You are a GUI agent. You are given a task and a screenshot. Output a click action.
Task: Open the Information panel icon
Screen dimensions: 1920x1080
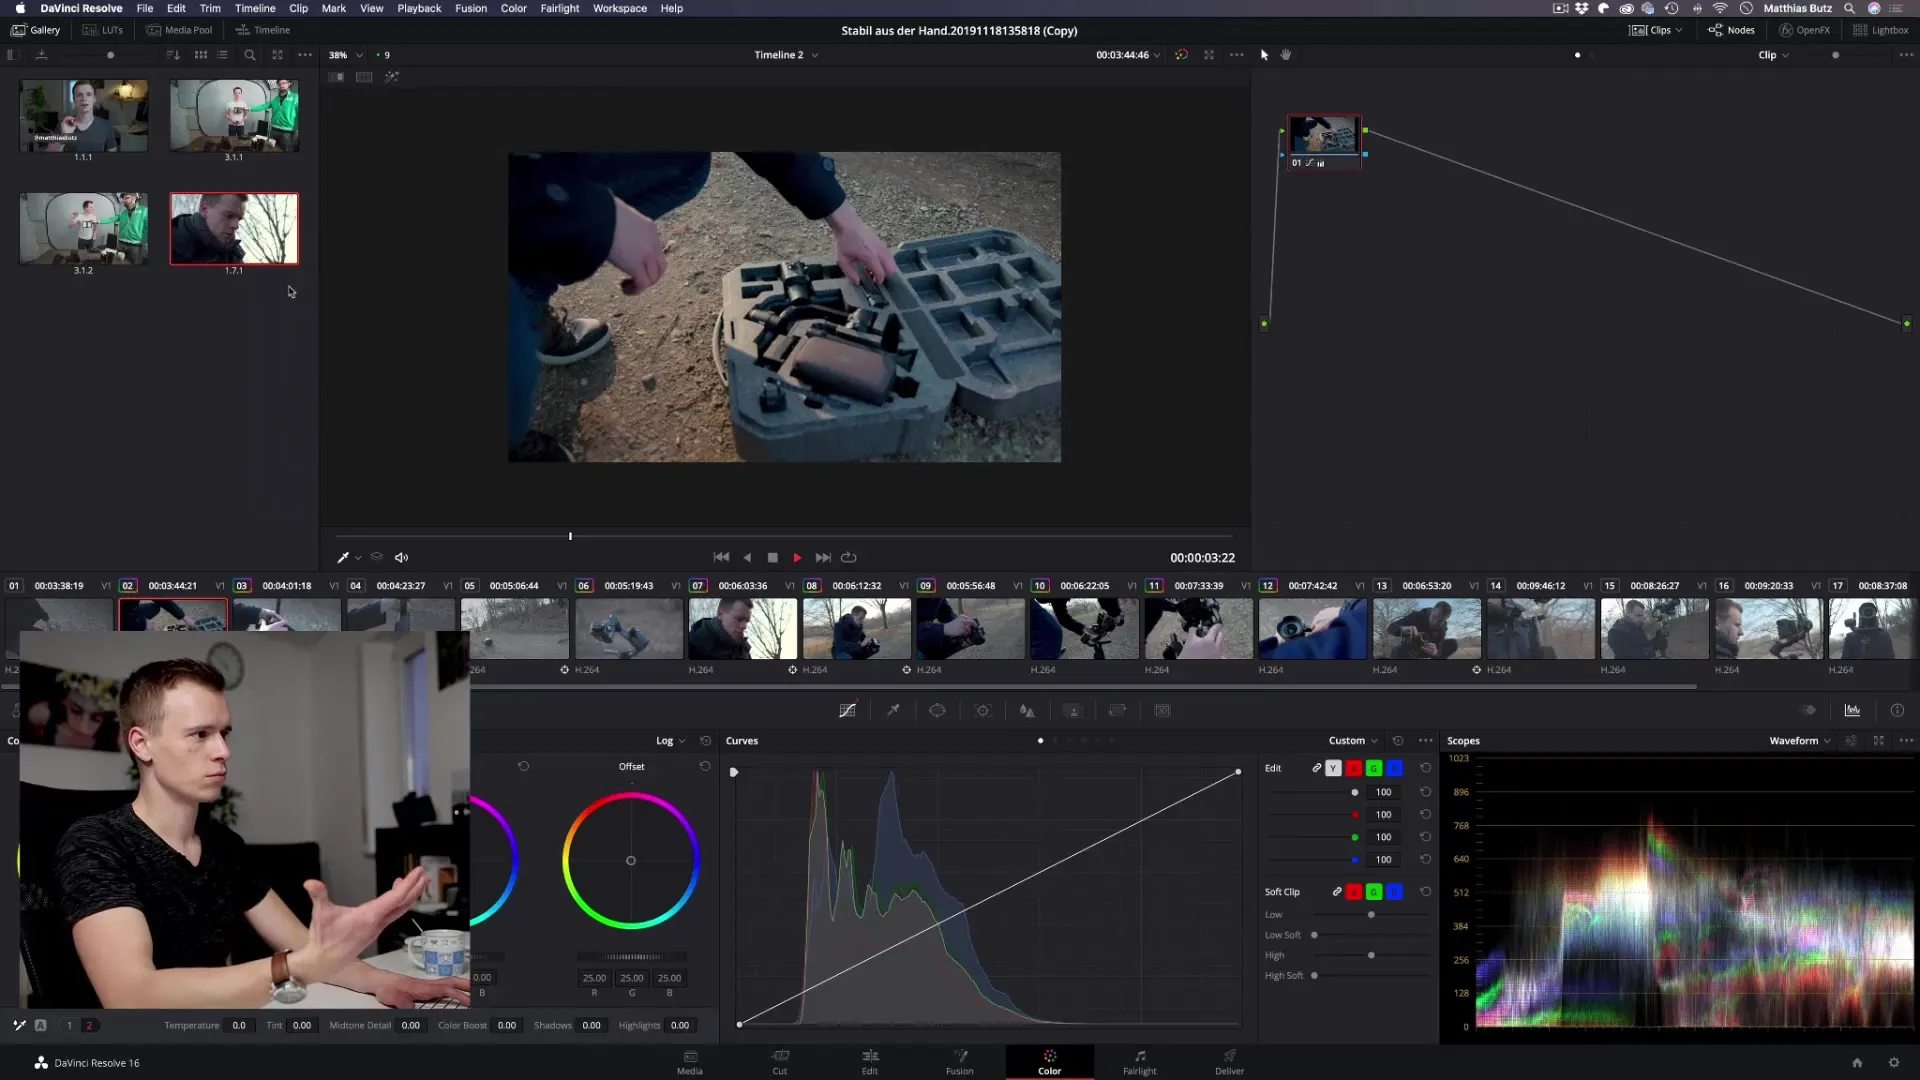point(1897,710)
